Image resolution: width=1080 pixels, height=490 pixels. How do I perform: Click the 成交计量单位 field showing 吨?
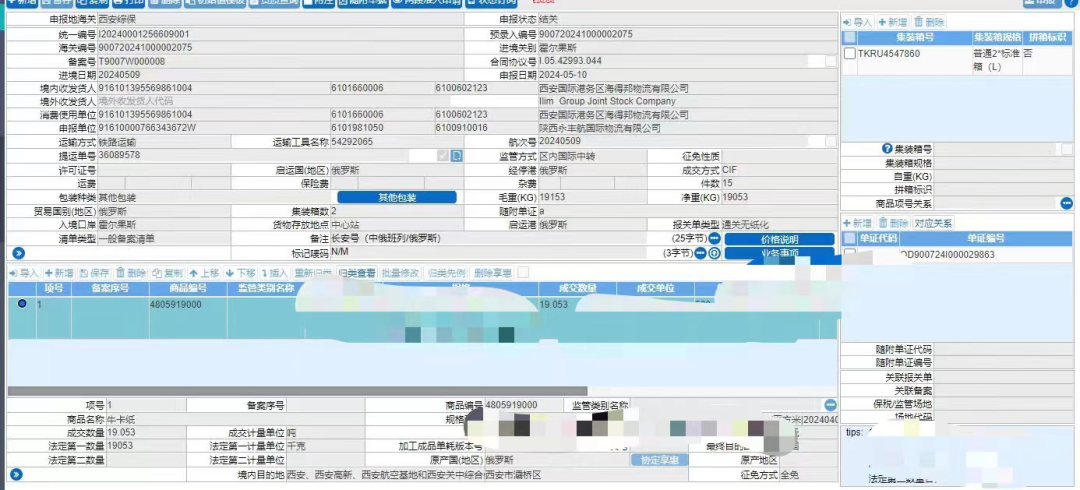pyautogui.click(x=325, y=433)
